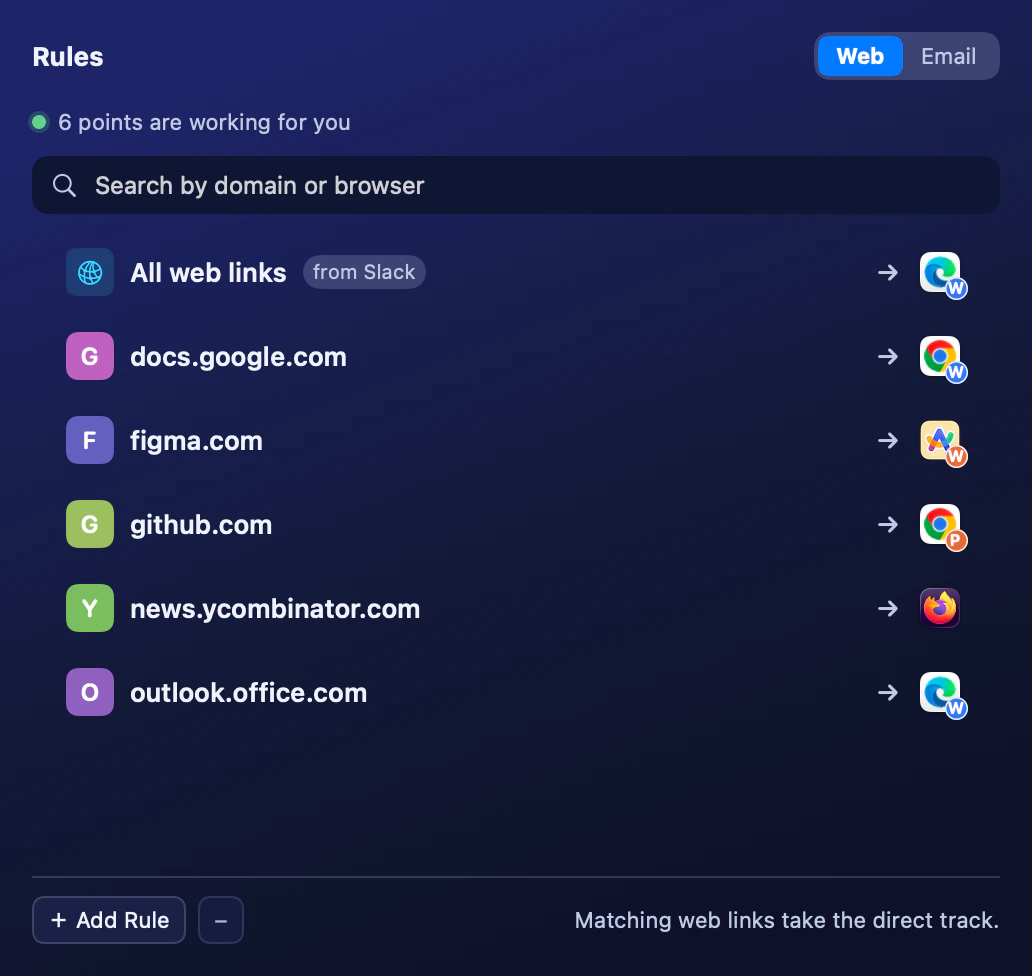Click the arrow in the github.com row

(x=888, y=525)
